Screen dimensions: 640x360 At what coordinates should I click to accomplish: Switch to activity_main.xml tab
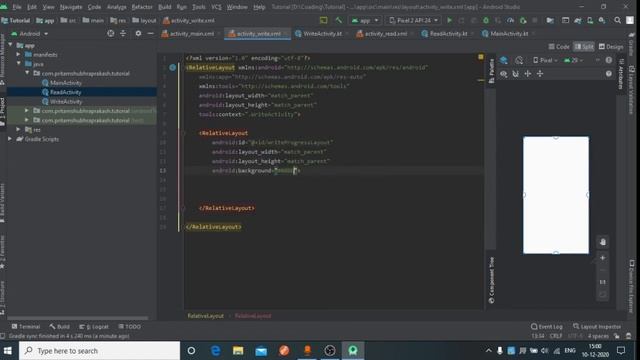191,34
